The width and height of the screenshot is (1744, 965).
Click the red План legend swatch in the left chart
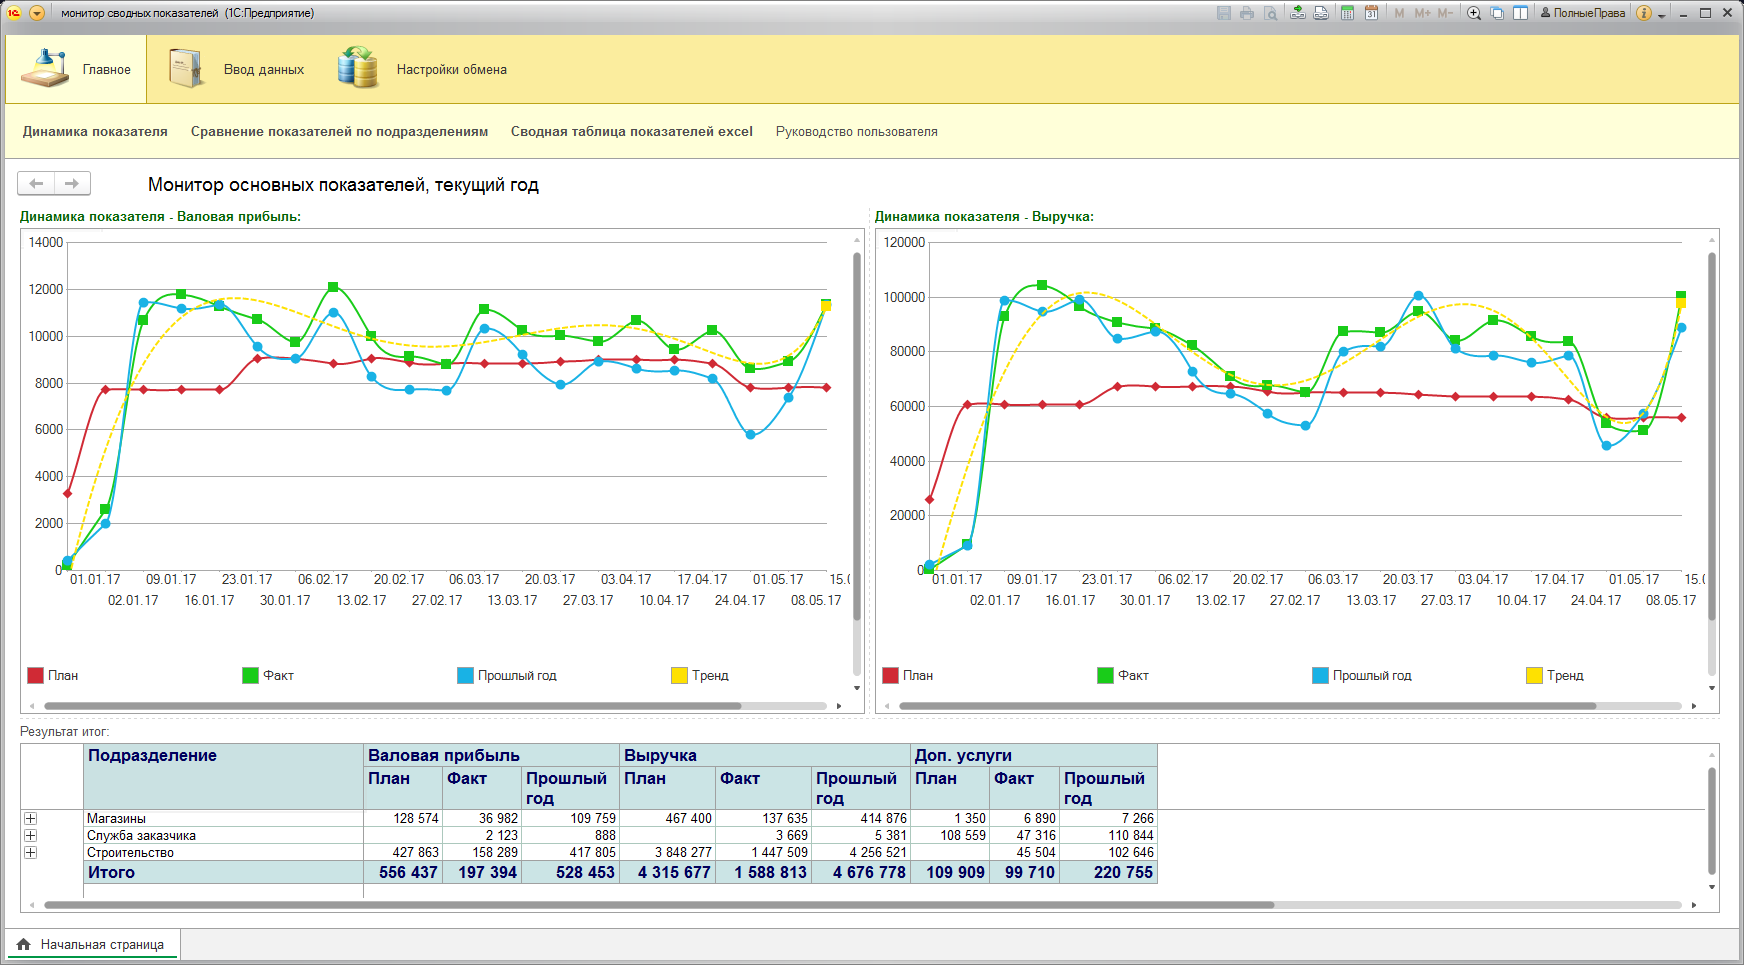35,675
